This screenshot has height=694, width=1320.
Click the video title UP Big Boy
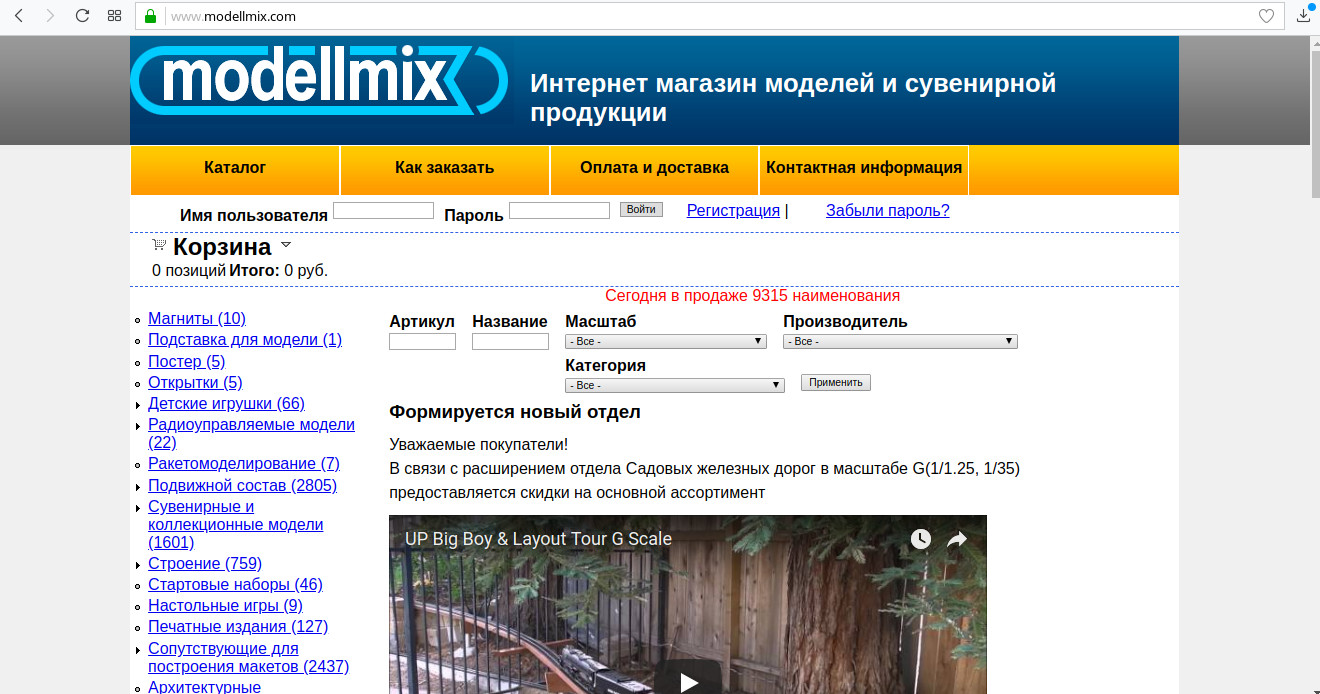[x=538, y=539]
